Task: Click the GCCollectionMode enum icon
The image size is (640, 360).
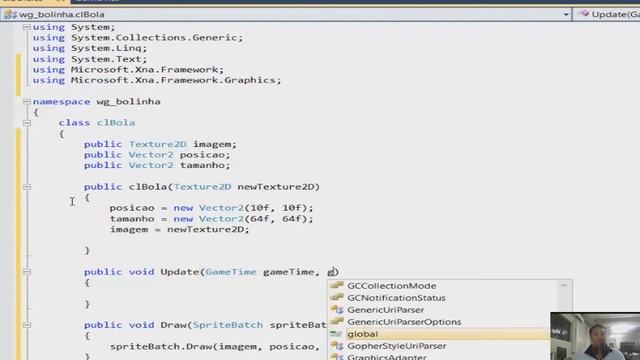Action: (337, 285)
